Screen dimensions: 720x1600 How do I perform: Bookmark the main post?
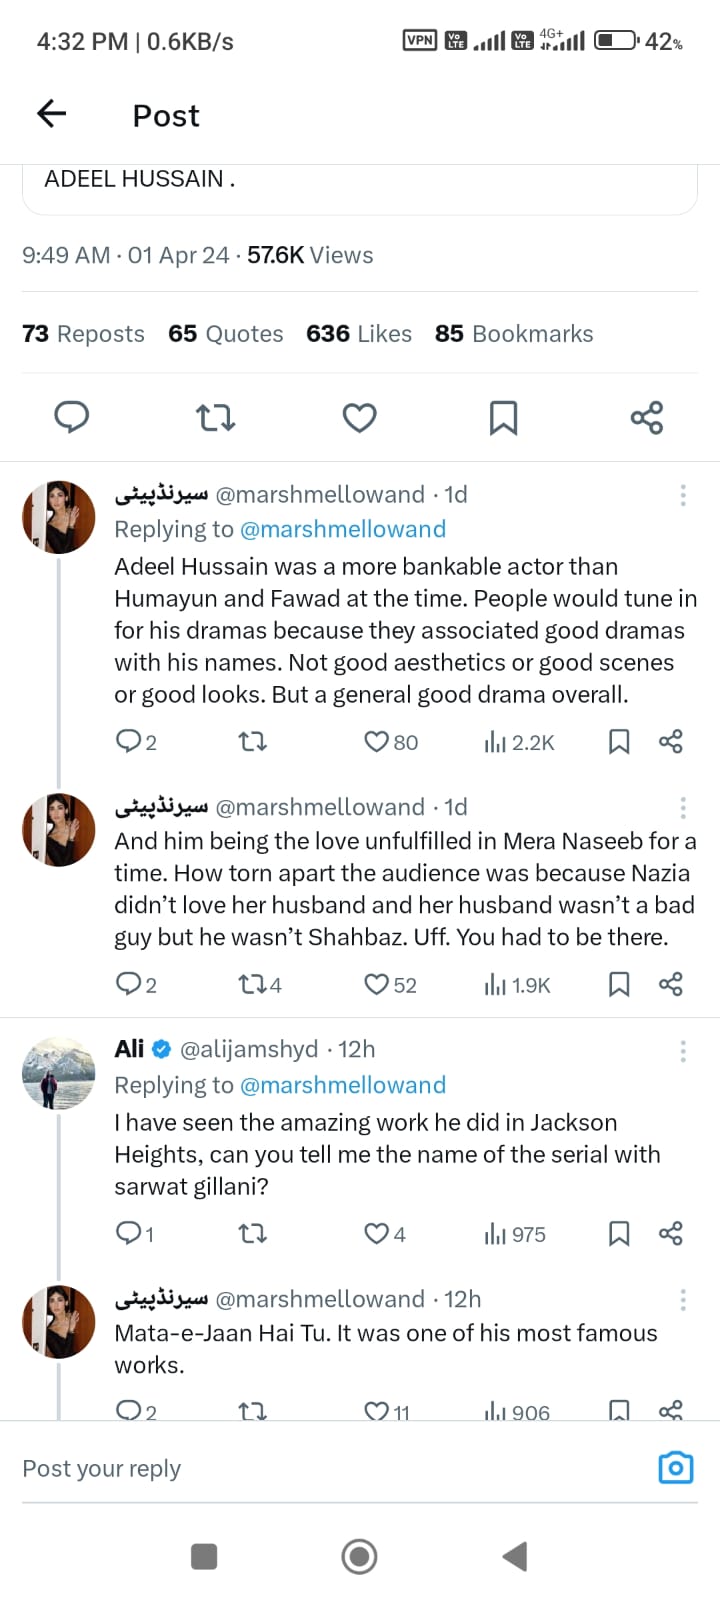point(503,417)
